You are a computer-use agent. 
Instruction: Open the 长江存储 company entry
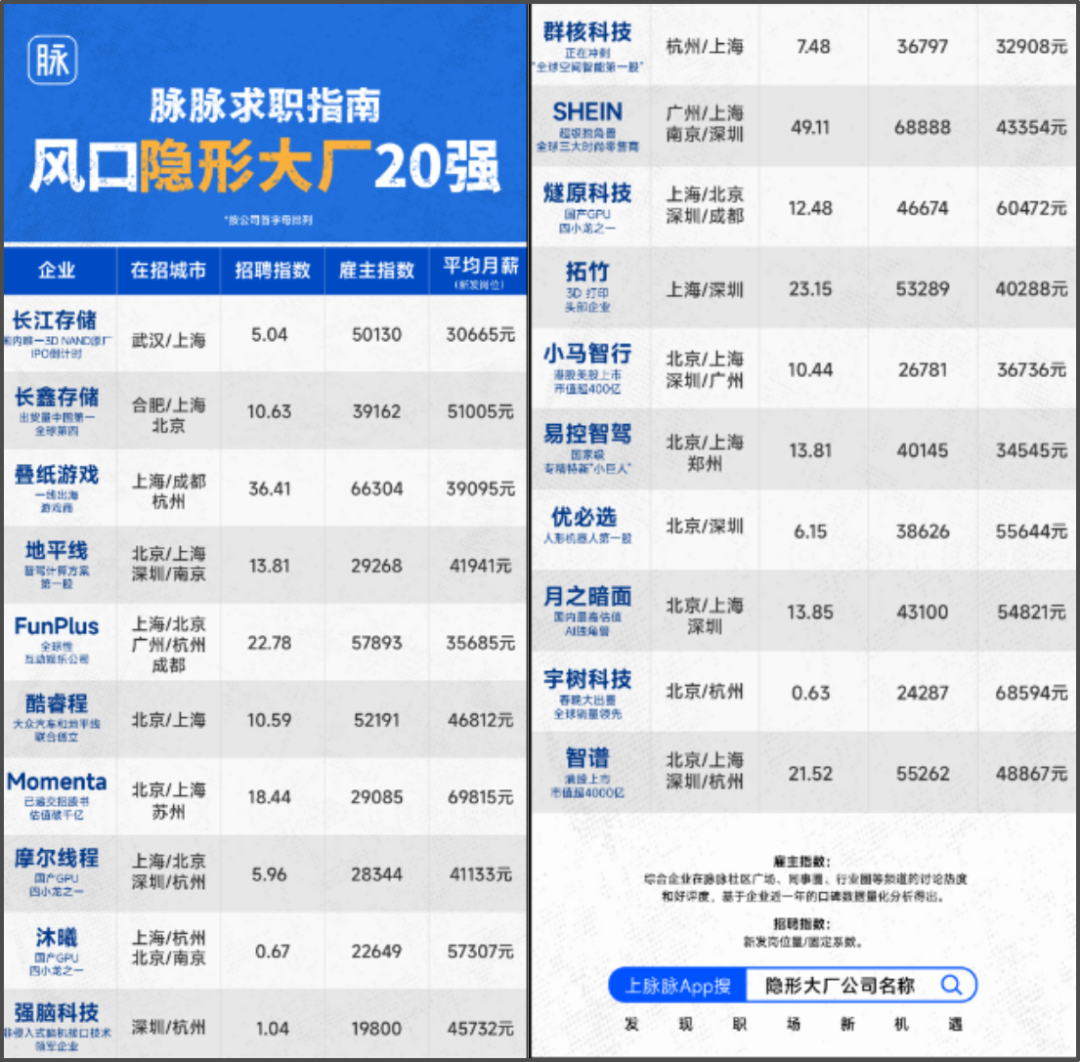[55, 321]
